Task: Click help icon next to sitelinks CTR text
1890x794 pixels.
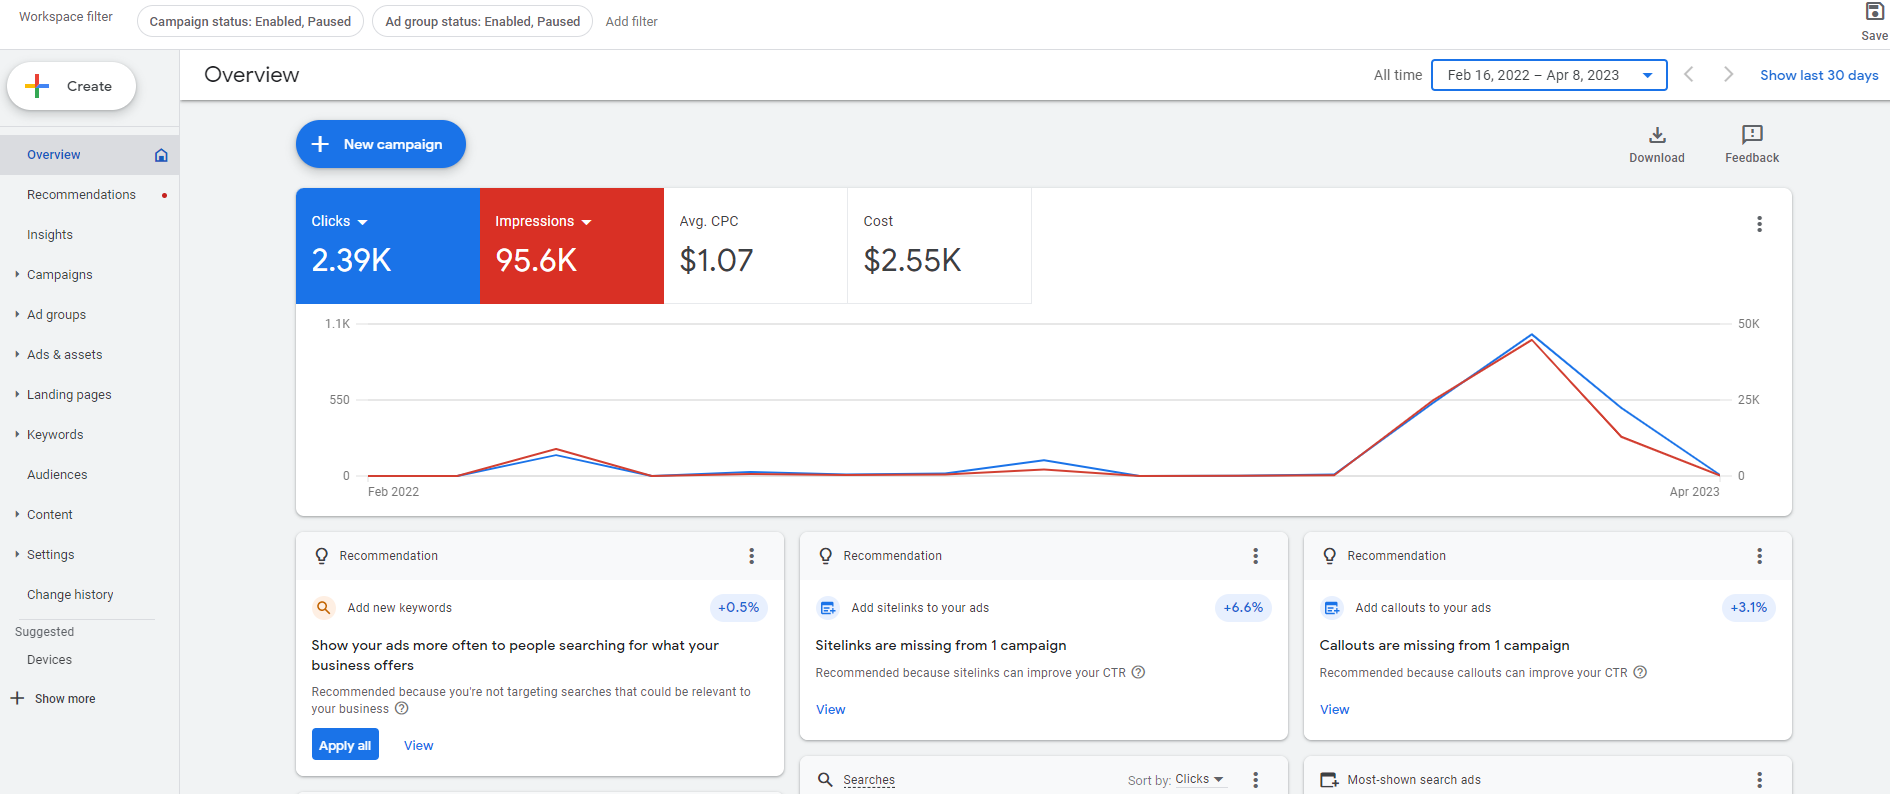Action: 1138,672
